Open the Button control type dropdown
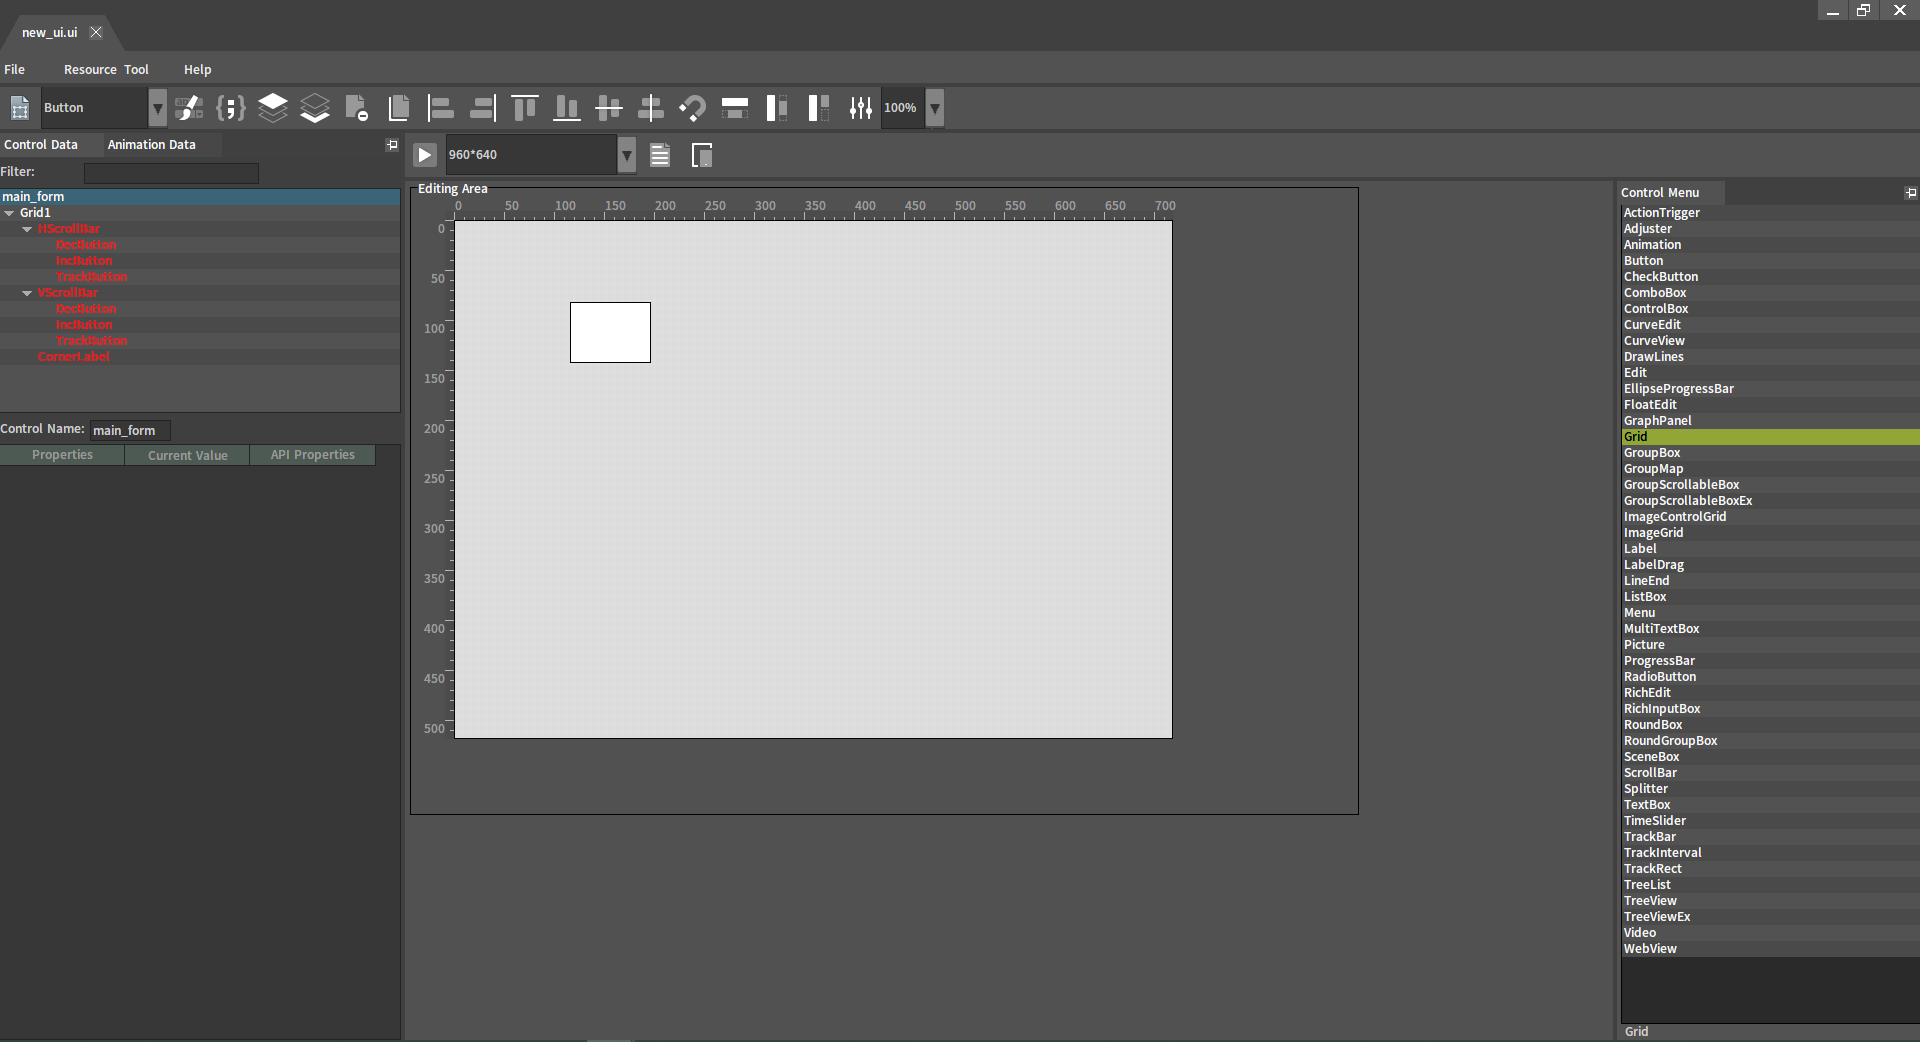The width and height of the screenshot is (1920, 1042). (157, 108)
